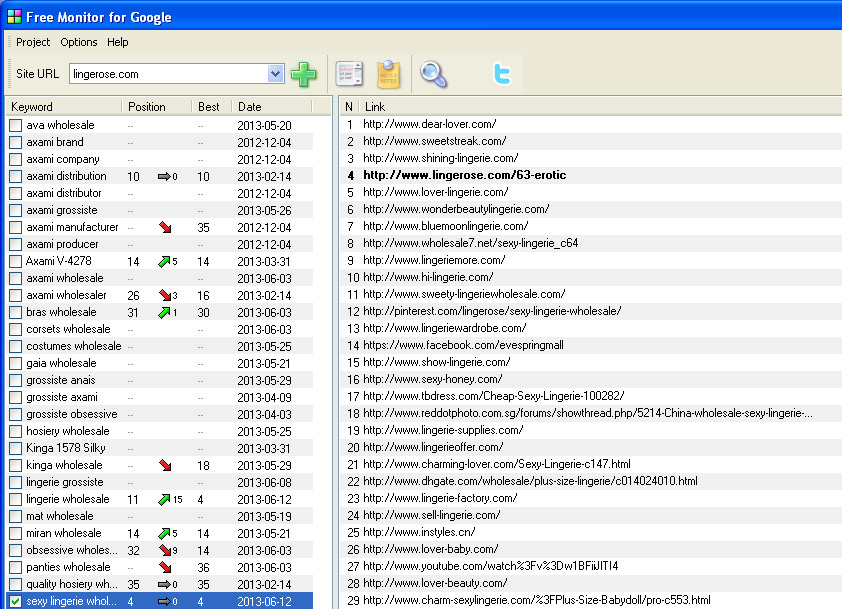
Task: Select the keyword 'costumes wholesale'
Action: point(74,346)
